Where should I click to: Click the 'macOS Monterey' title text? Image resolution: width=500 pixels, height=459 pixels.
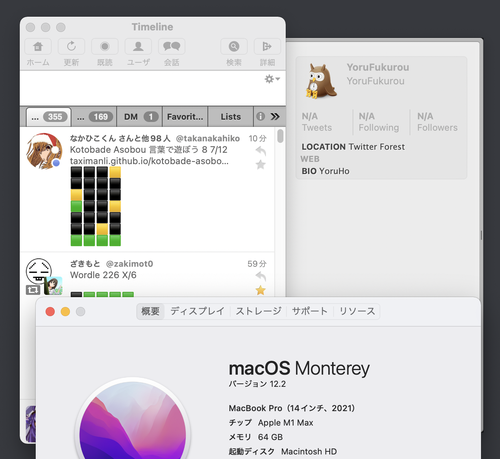pyautogui.click(x=299, y=369)
